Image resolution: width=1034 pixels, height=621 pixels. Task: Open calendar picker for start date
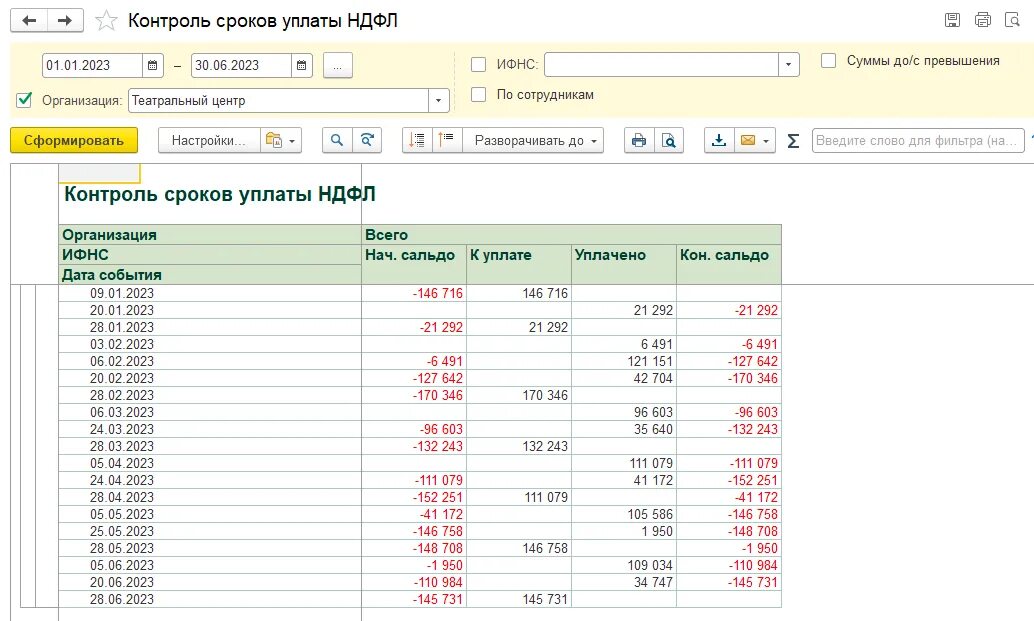pos(152,65)
